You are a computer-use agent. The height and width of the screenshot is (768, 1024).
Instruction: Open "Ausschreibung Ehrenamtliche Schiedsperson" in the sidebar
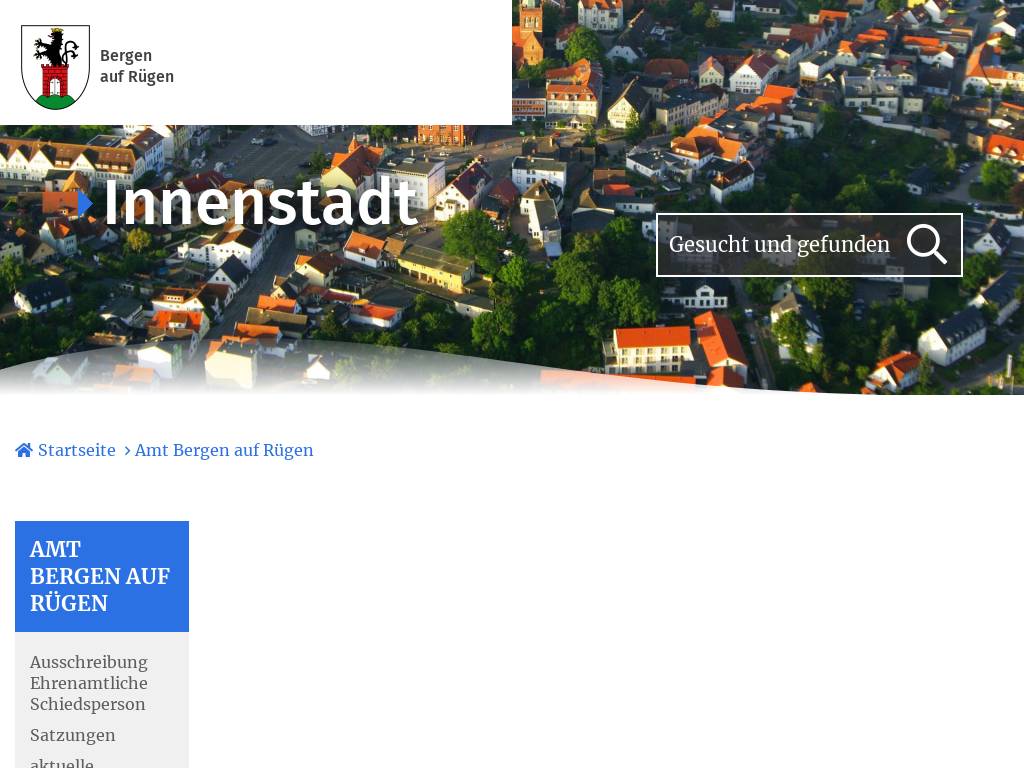pyautogui.click(x=89, y=683)
